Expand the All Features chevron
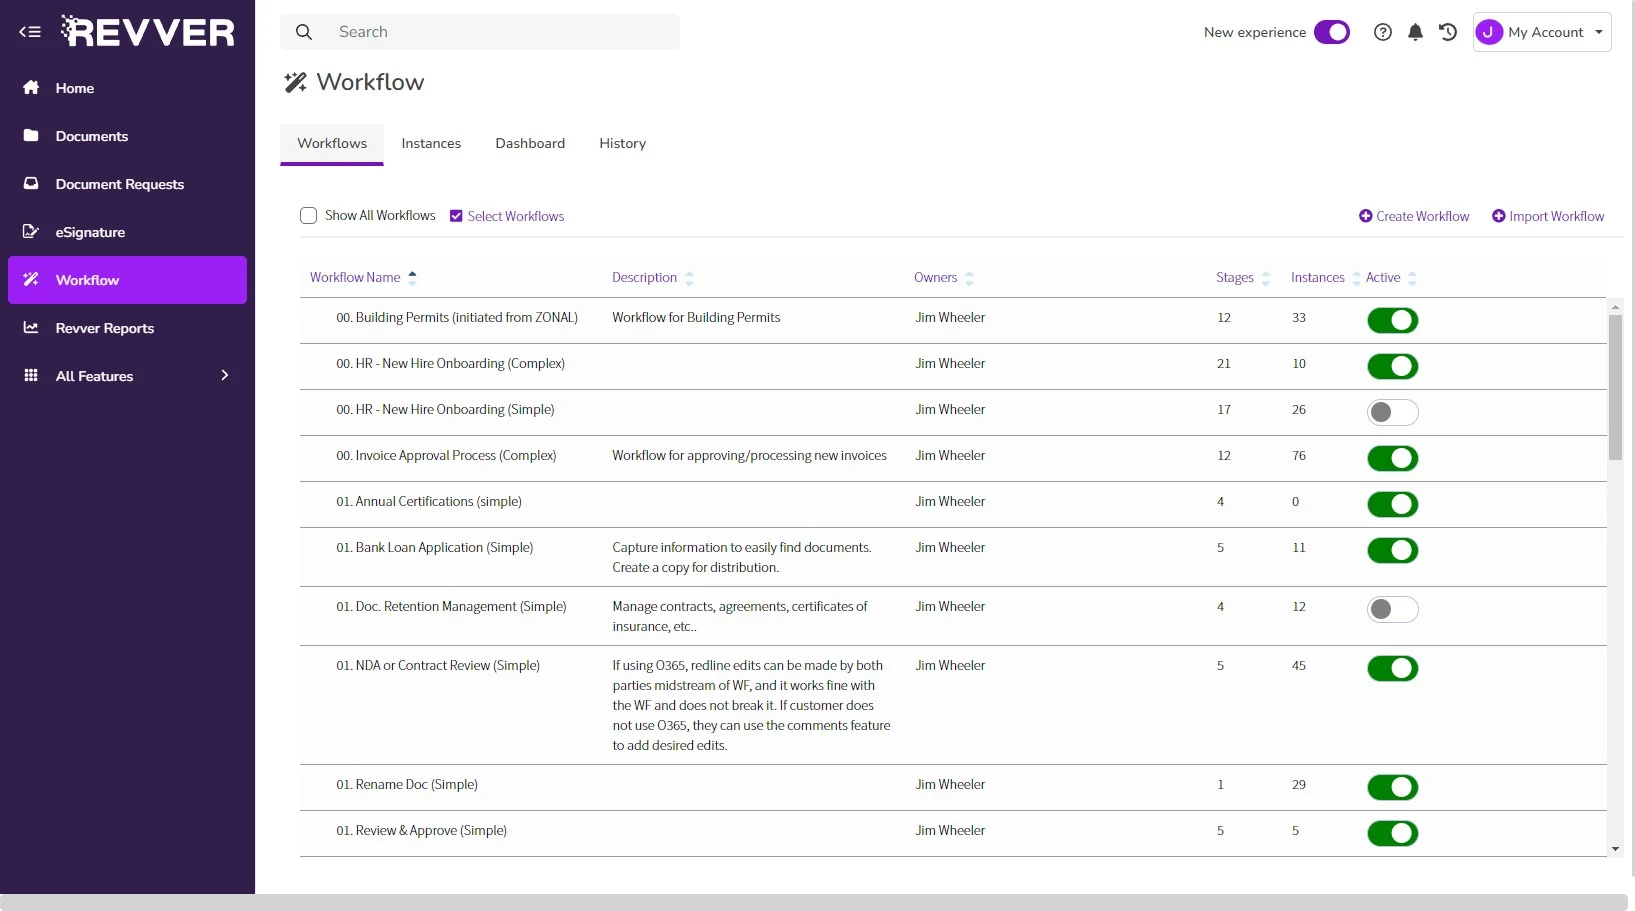 coord(225,376)
